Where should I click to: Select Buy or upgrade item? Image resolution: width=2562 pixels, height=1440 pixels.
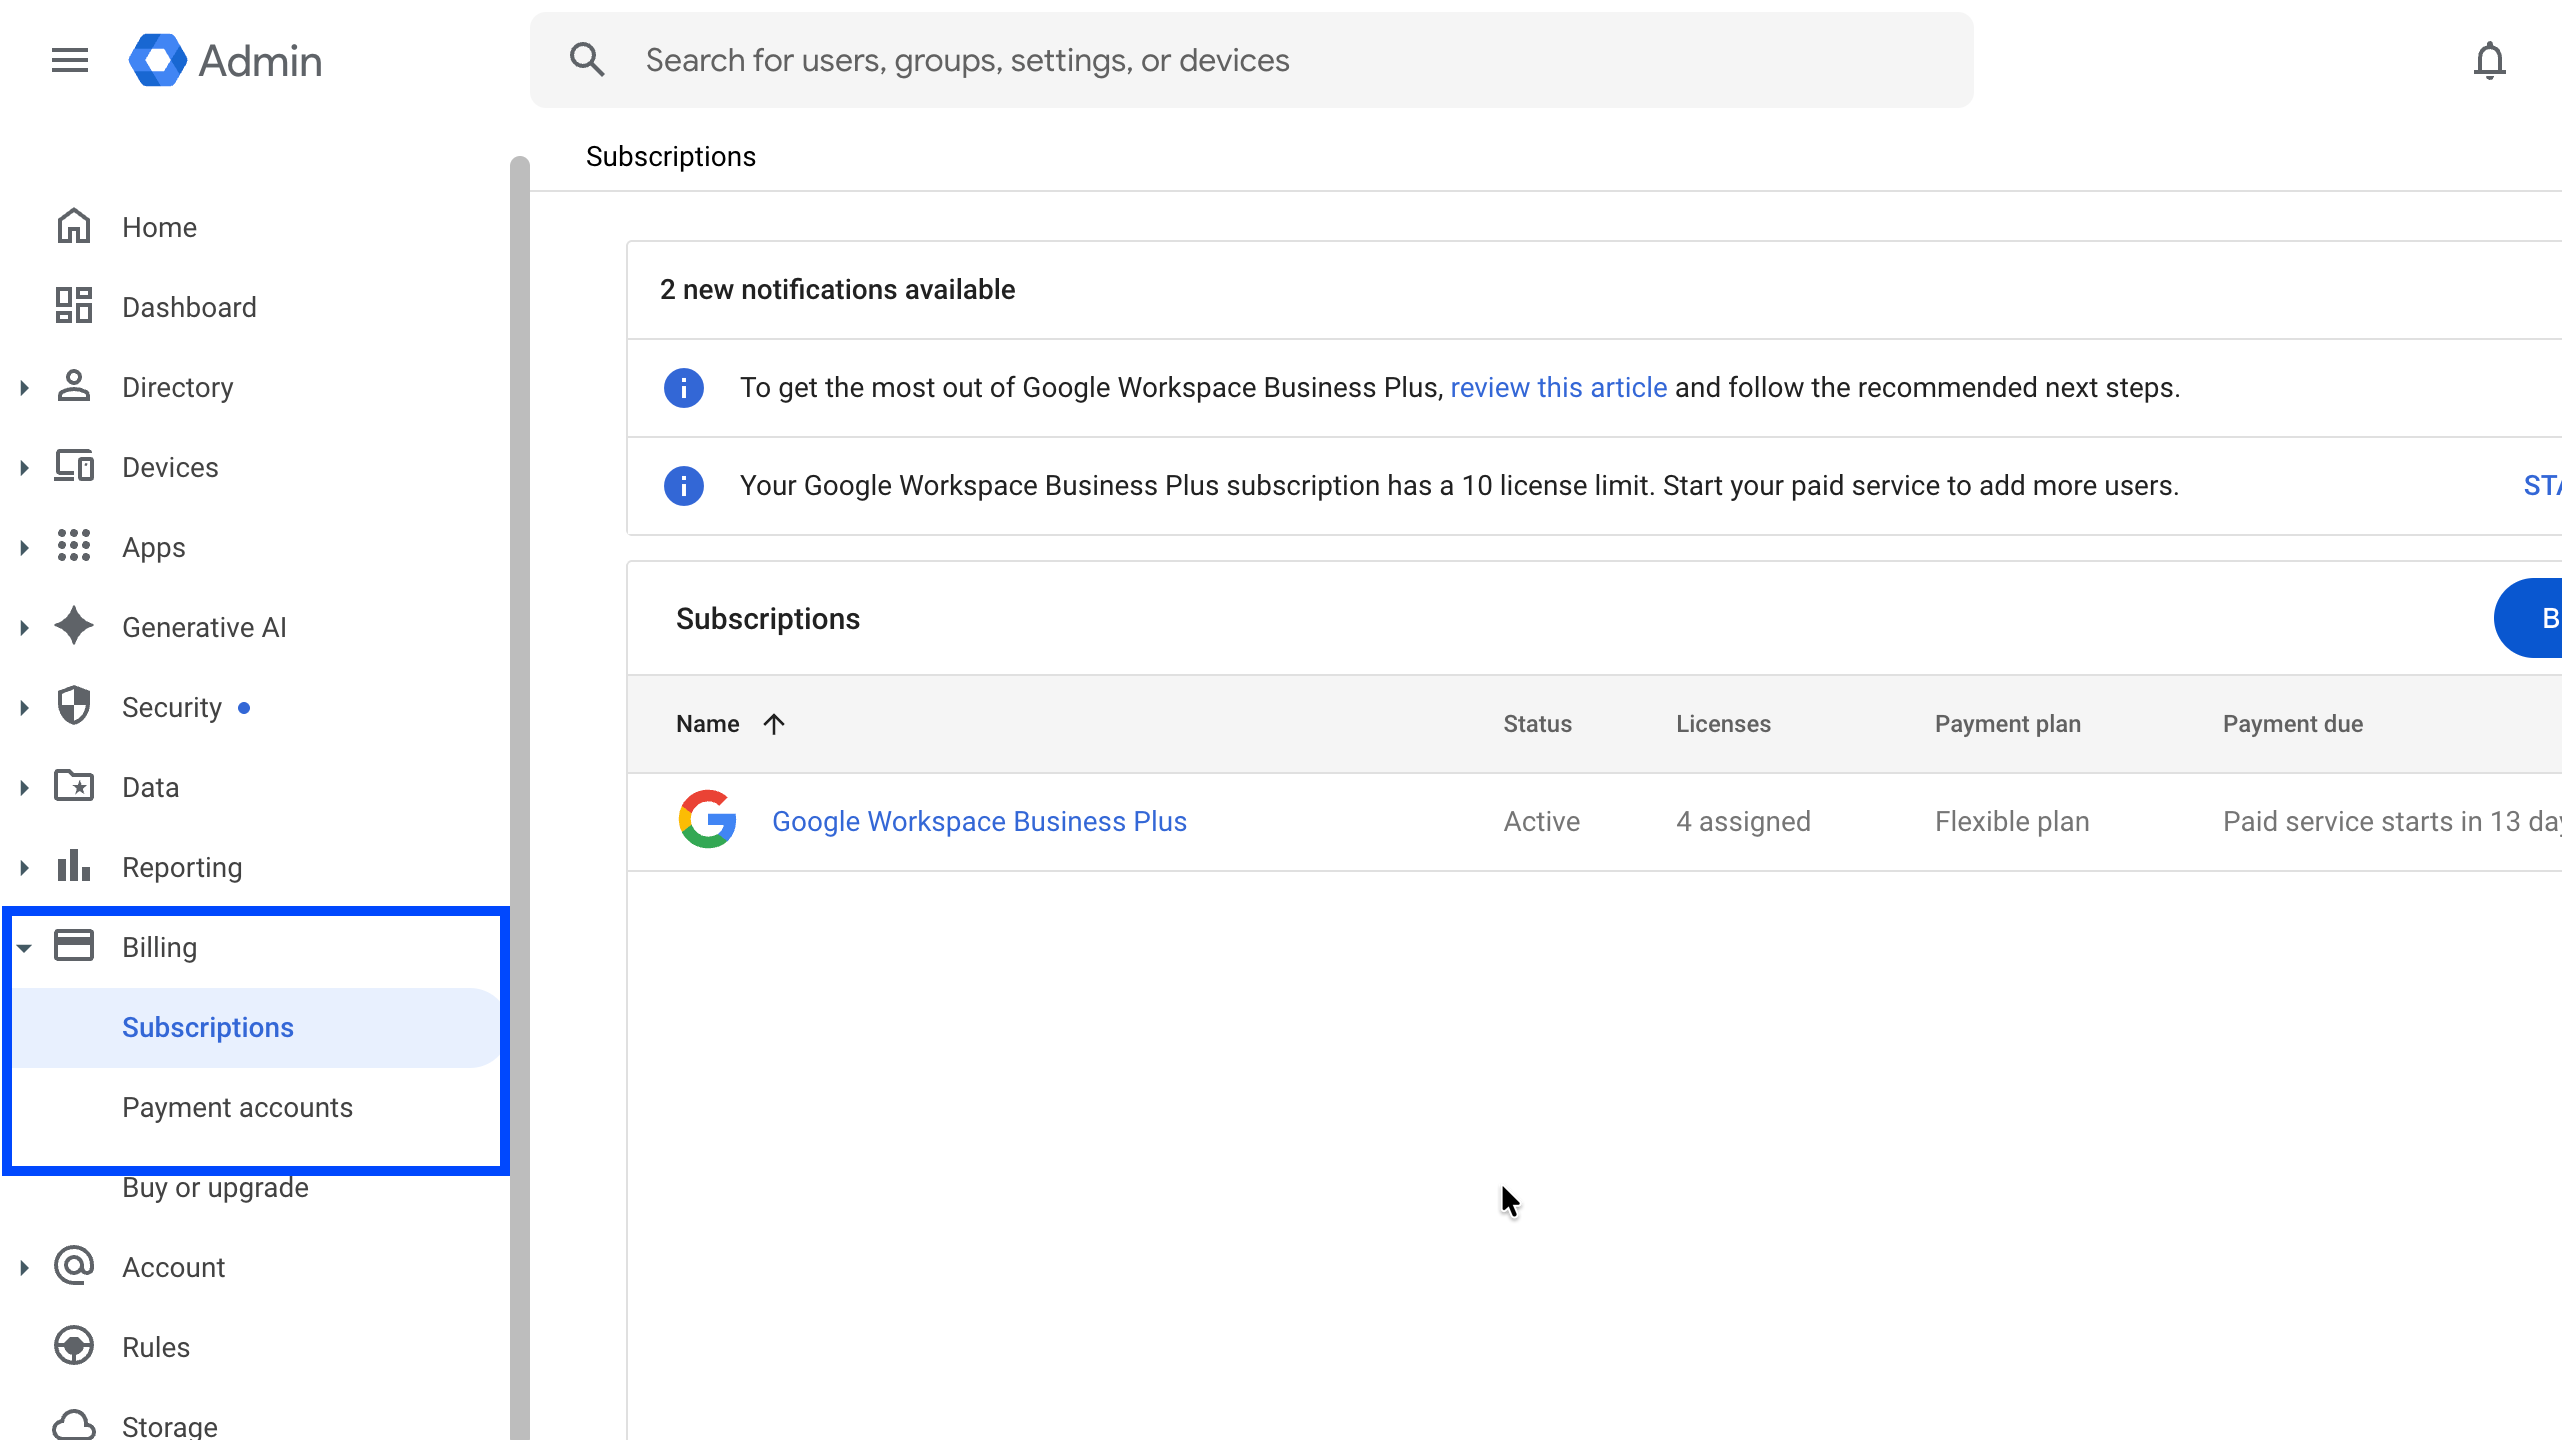coord(215,1188)
